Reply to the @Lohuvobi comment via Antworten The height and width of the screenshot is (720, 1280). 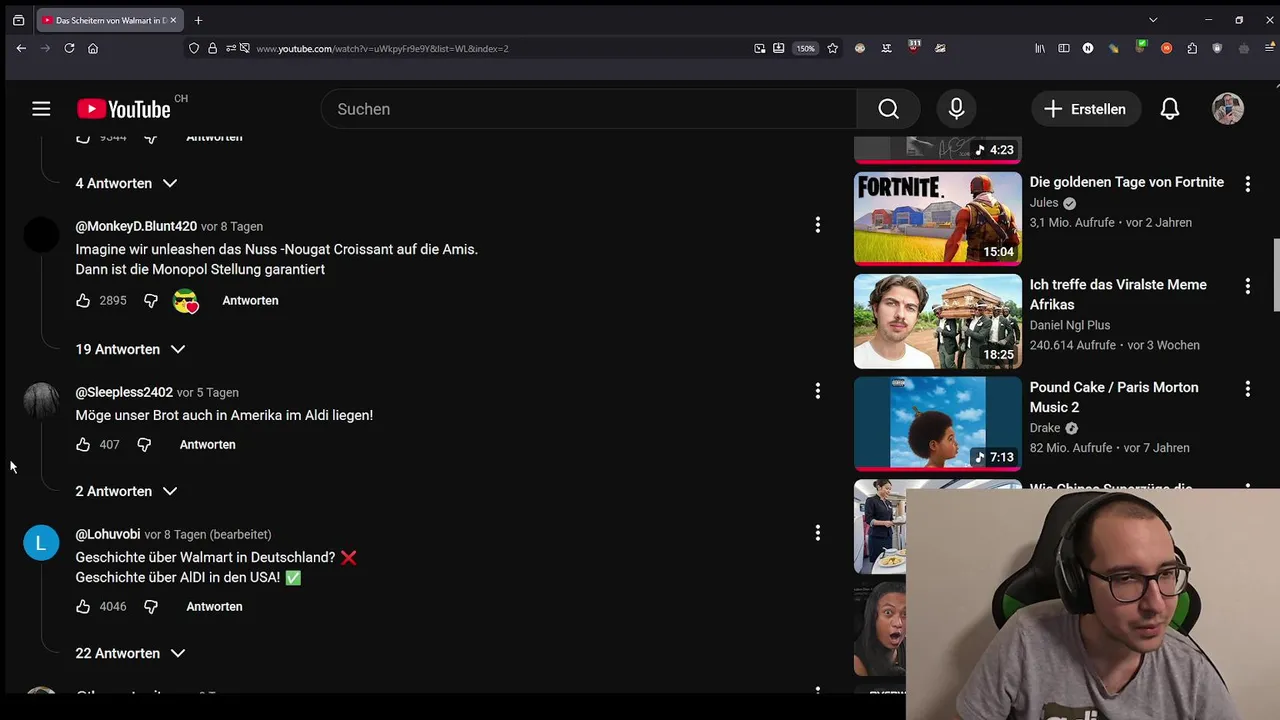pyautogui.click(x=214, y=606)
